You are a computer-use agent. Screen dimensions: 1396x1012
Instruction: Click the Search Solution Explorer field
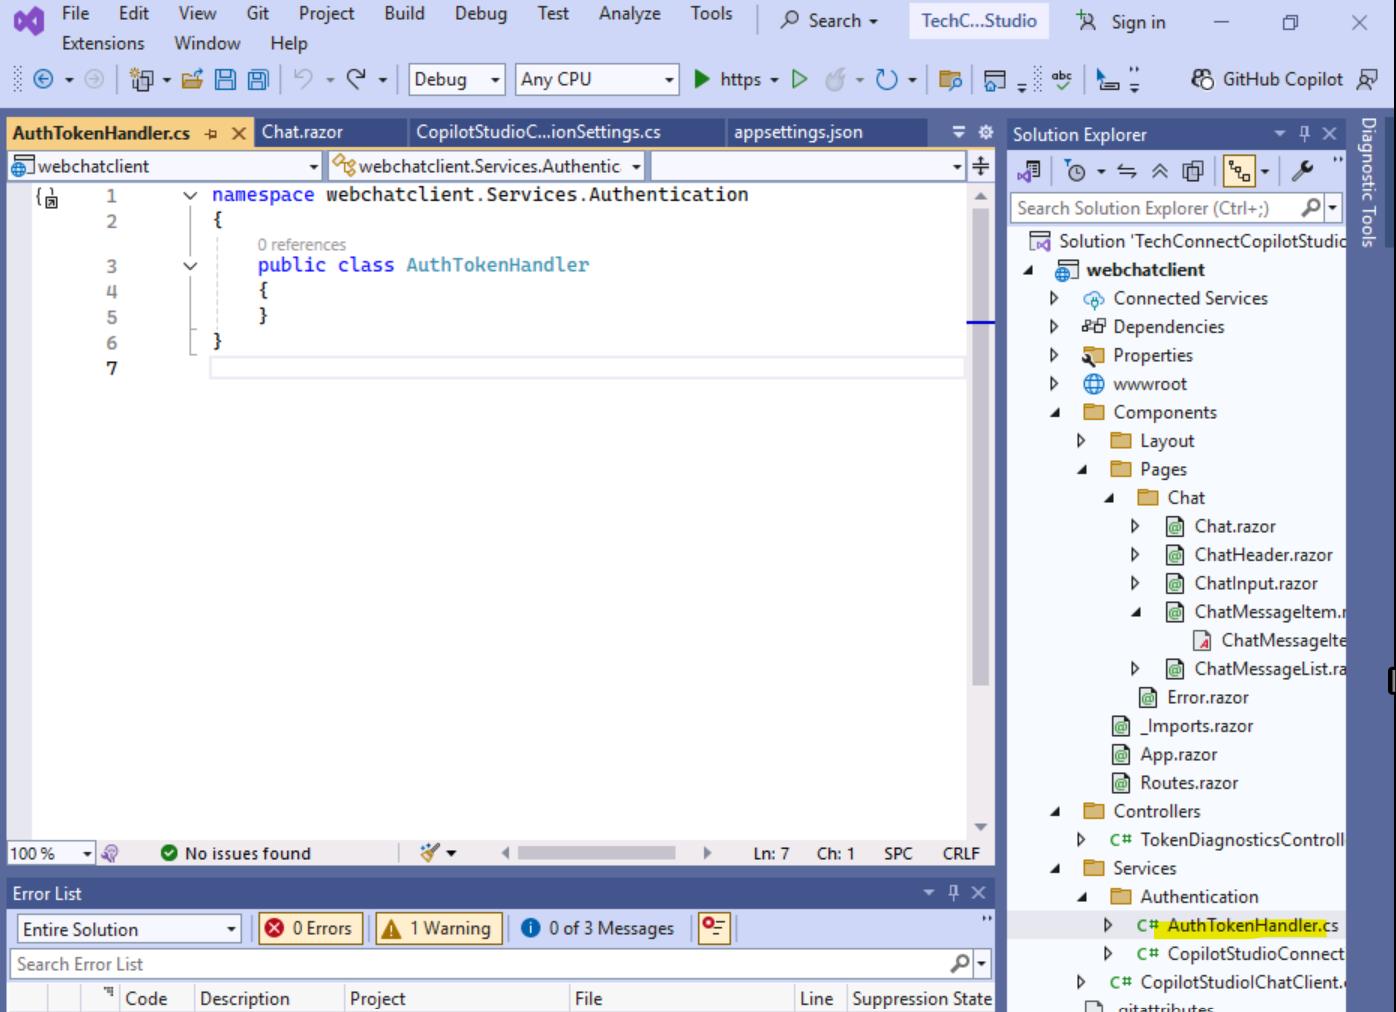pos(1156,208)
